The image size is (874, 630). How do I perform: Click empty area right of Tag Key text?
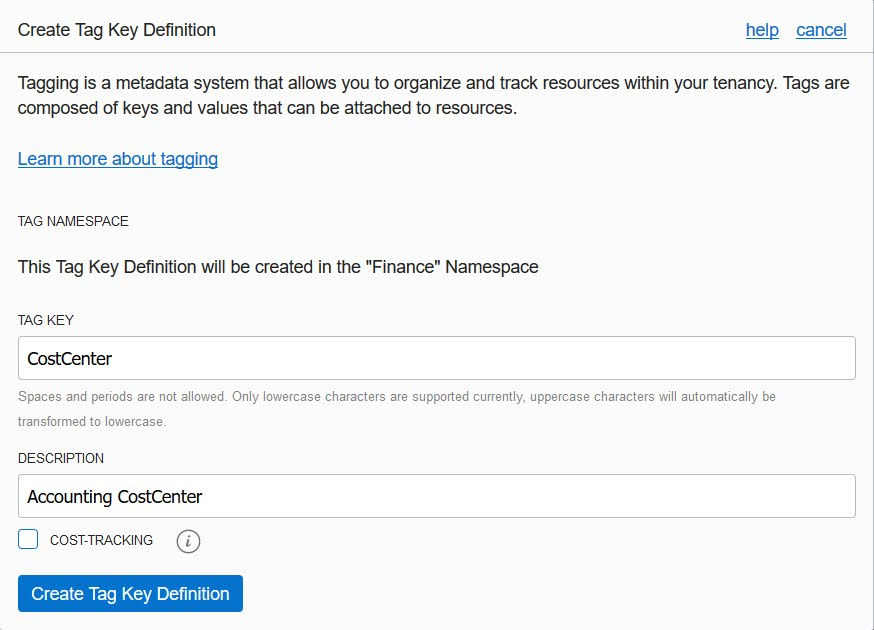point(500,358)
